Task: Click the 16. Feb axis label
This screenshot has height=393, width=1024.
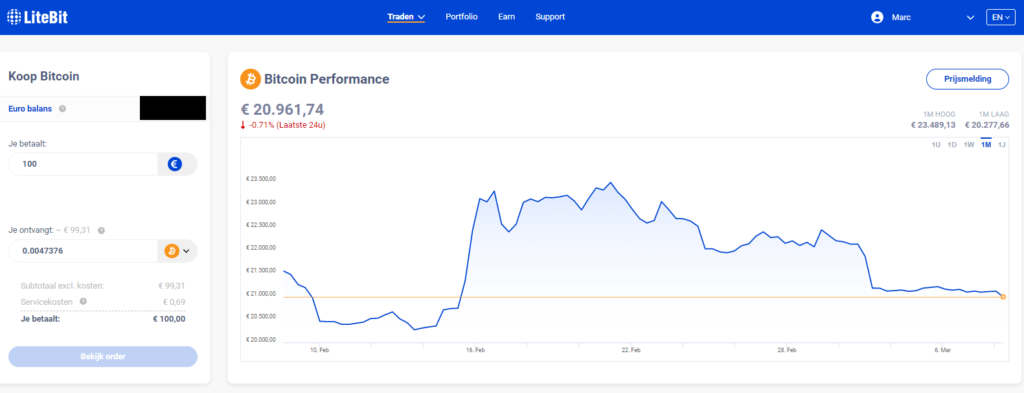Action: pyautogui.click(x=475, y=351)
